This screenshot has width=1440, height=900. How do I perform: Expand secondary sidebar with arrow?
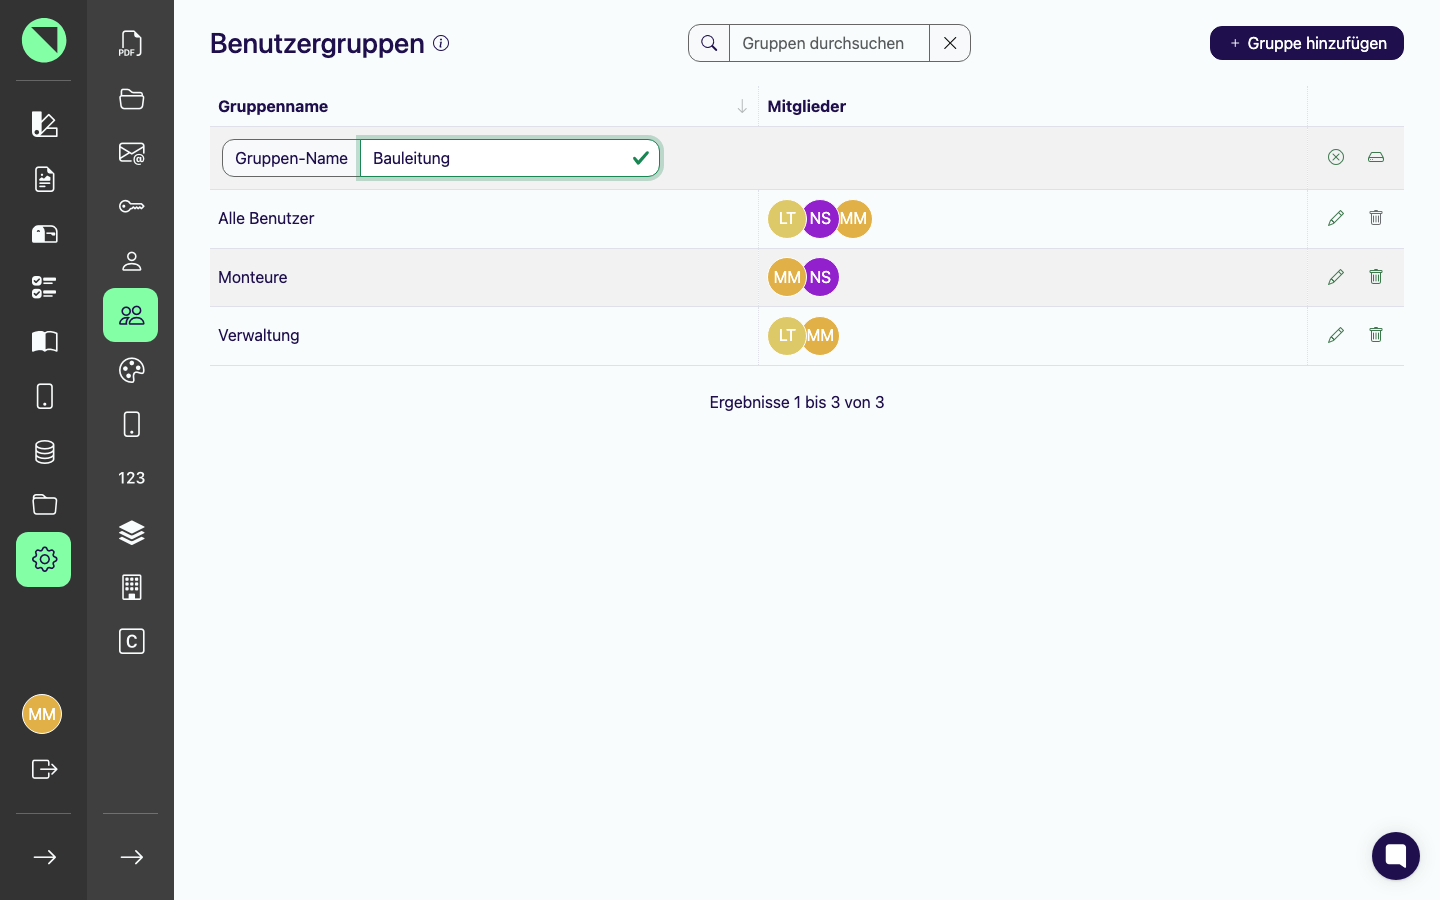(x=131, y=857)
